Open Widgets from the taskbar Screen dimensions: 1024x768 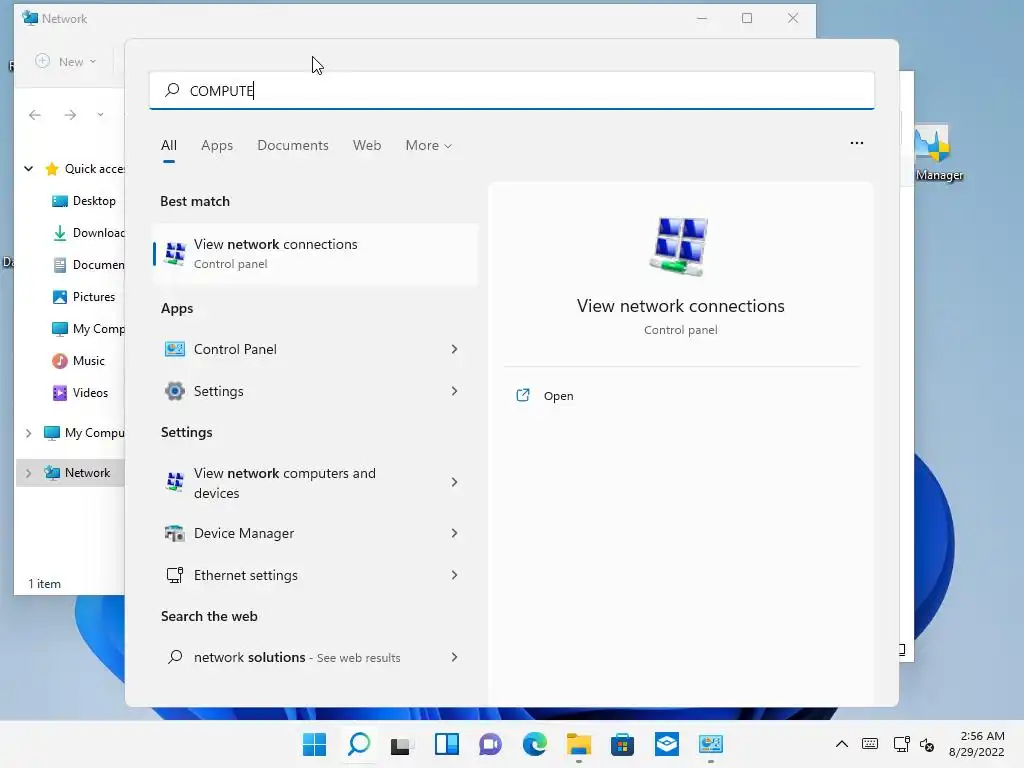(x=447, y=744)
